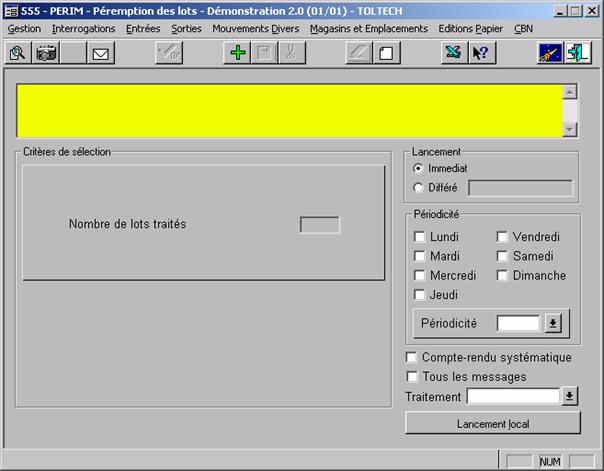604x471 pixels.
Task: Open the Interrogations menu
Action: (83, 29)
